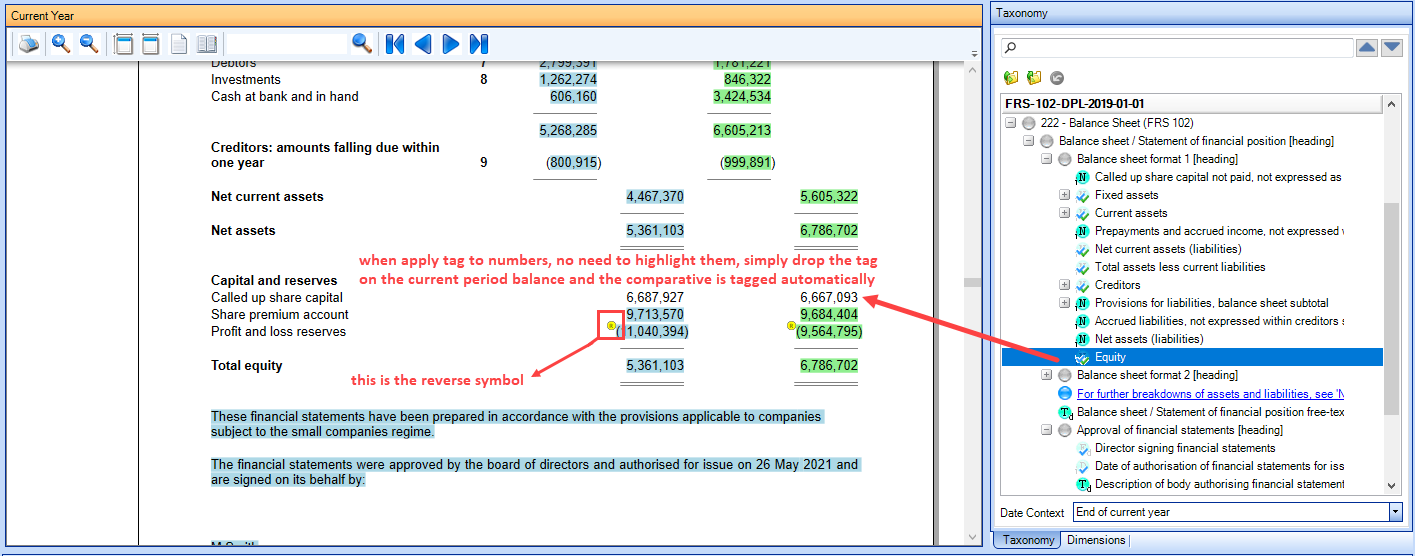Click the N icon beside Net assets (liabilities)
Viewport: 1415px width, 556px height.
pyautogui.click(x=1082, y=339)
